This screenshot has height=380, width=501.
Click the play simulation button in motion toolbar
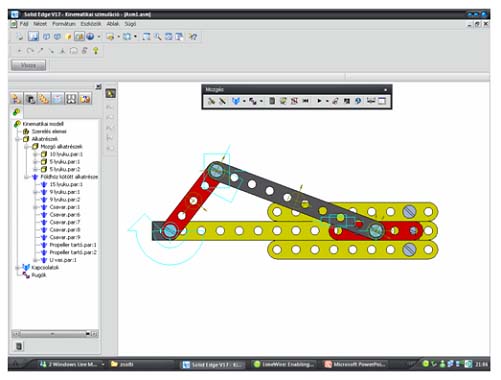click(319, 101)
